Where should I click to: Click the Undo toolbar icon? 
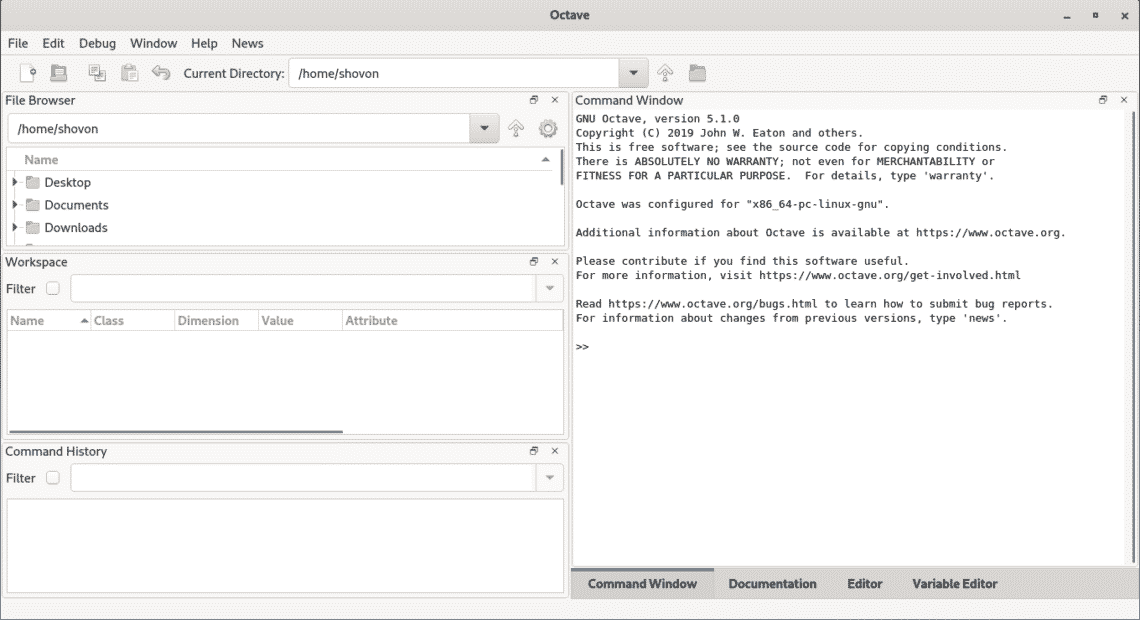pos(161,73)
